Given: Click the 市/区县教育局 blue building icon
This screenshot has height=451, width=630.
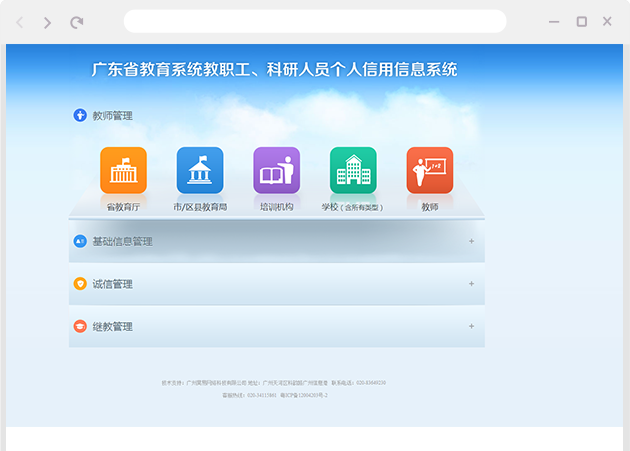Looking at the screenshot, I should point(200,171).
